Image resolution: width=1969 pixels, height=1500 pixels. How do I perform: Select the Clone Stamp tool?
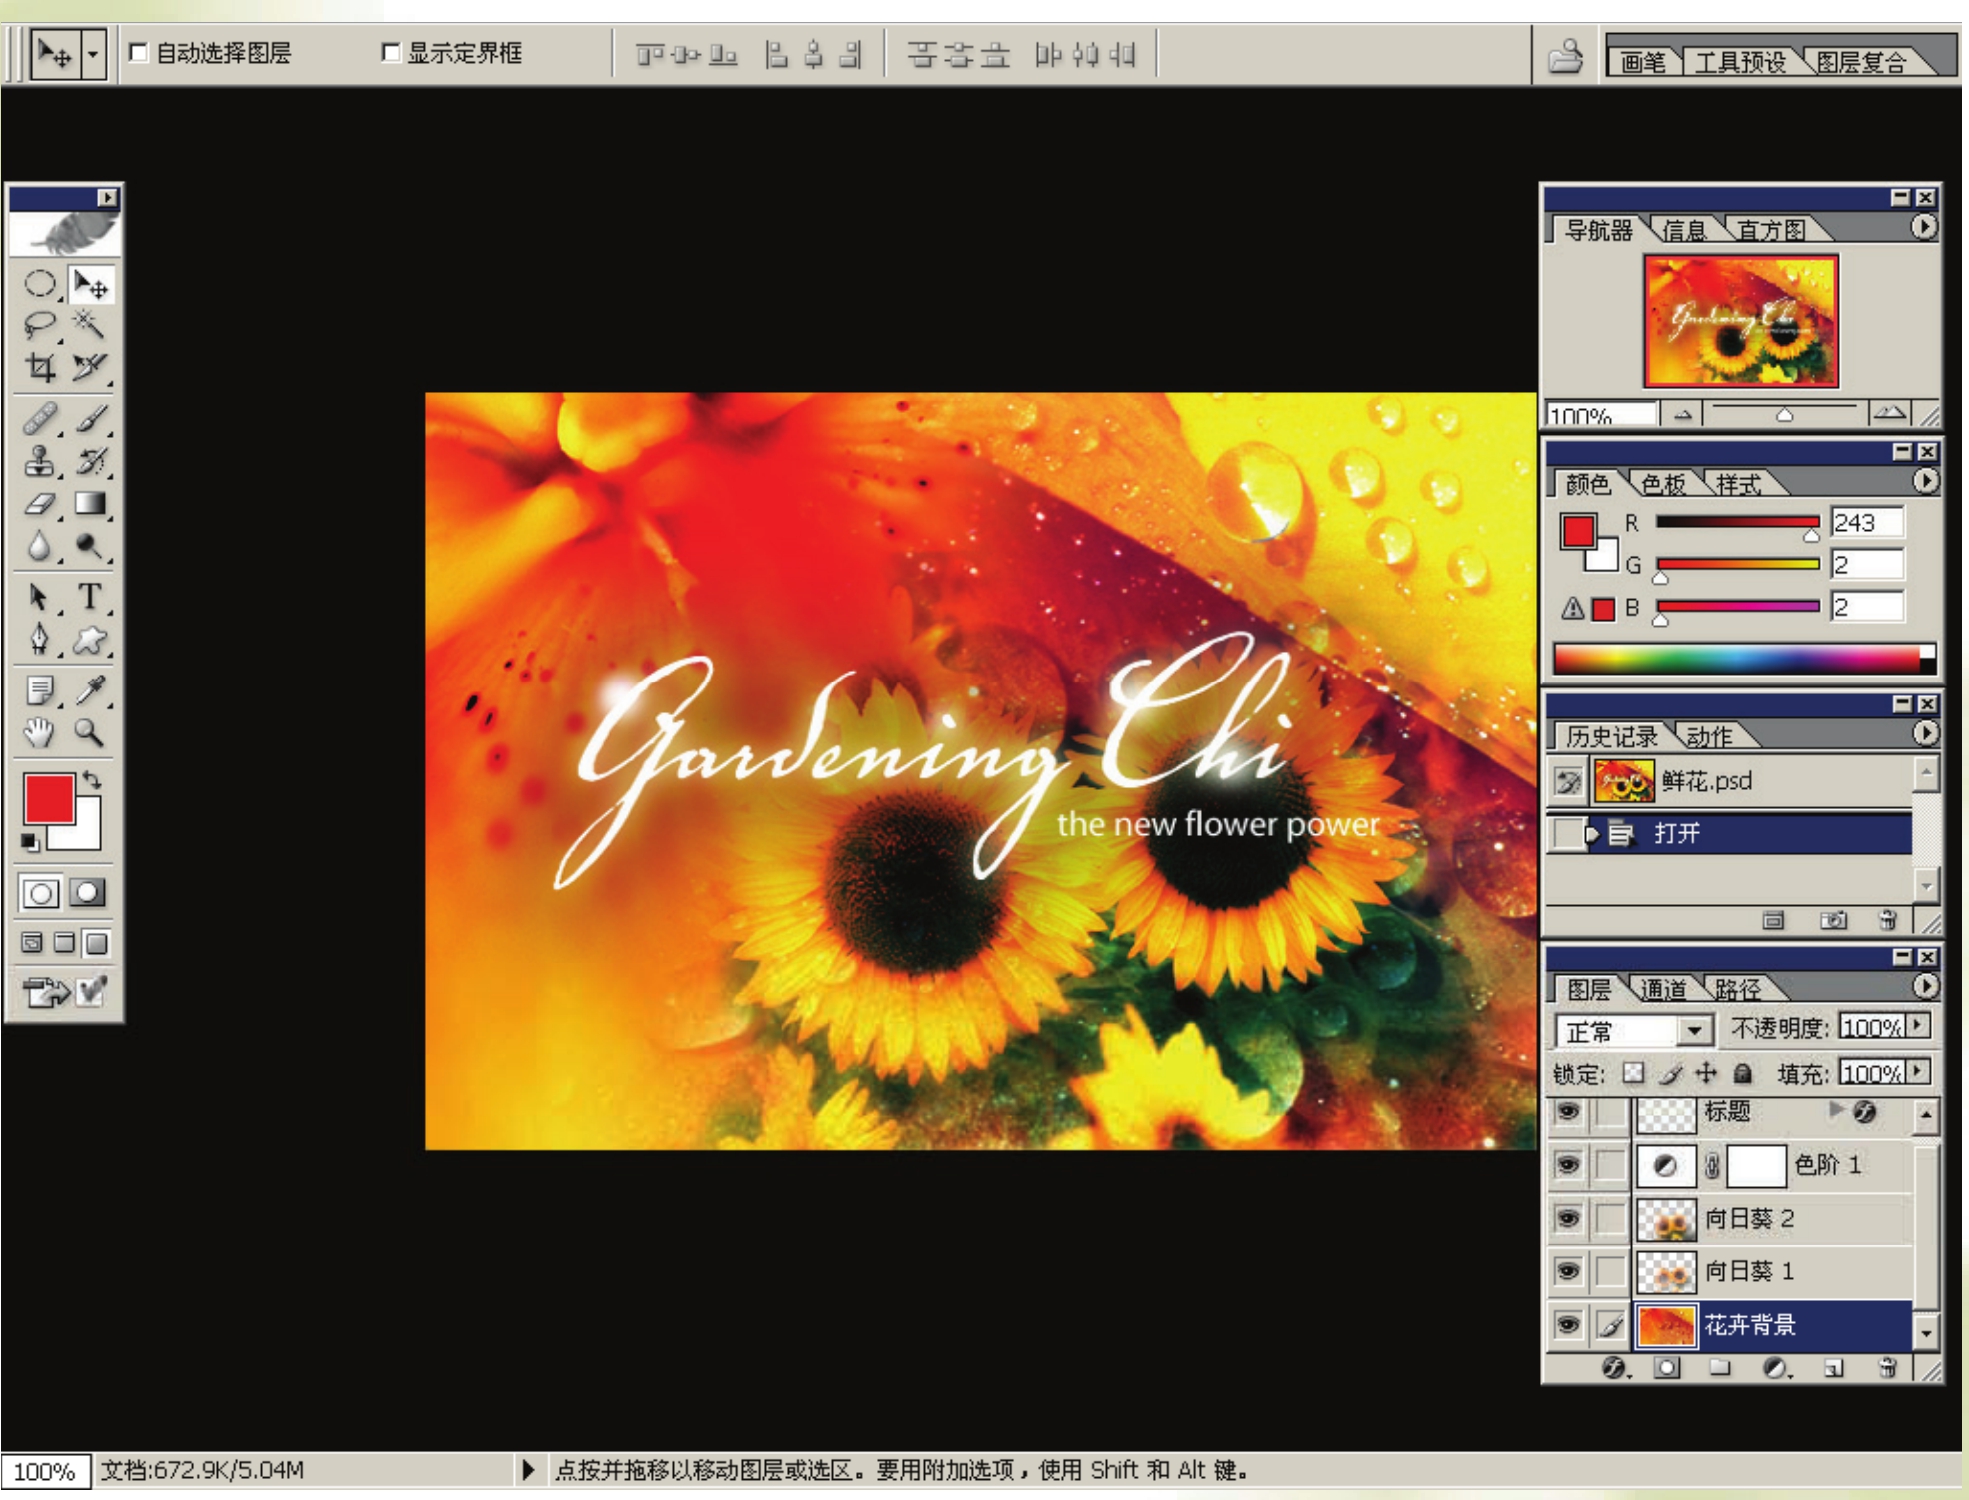click(x=39, y=461)
